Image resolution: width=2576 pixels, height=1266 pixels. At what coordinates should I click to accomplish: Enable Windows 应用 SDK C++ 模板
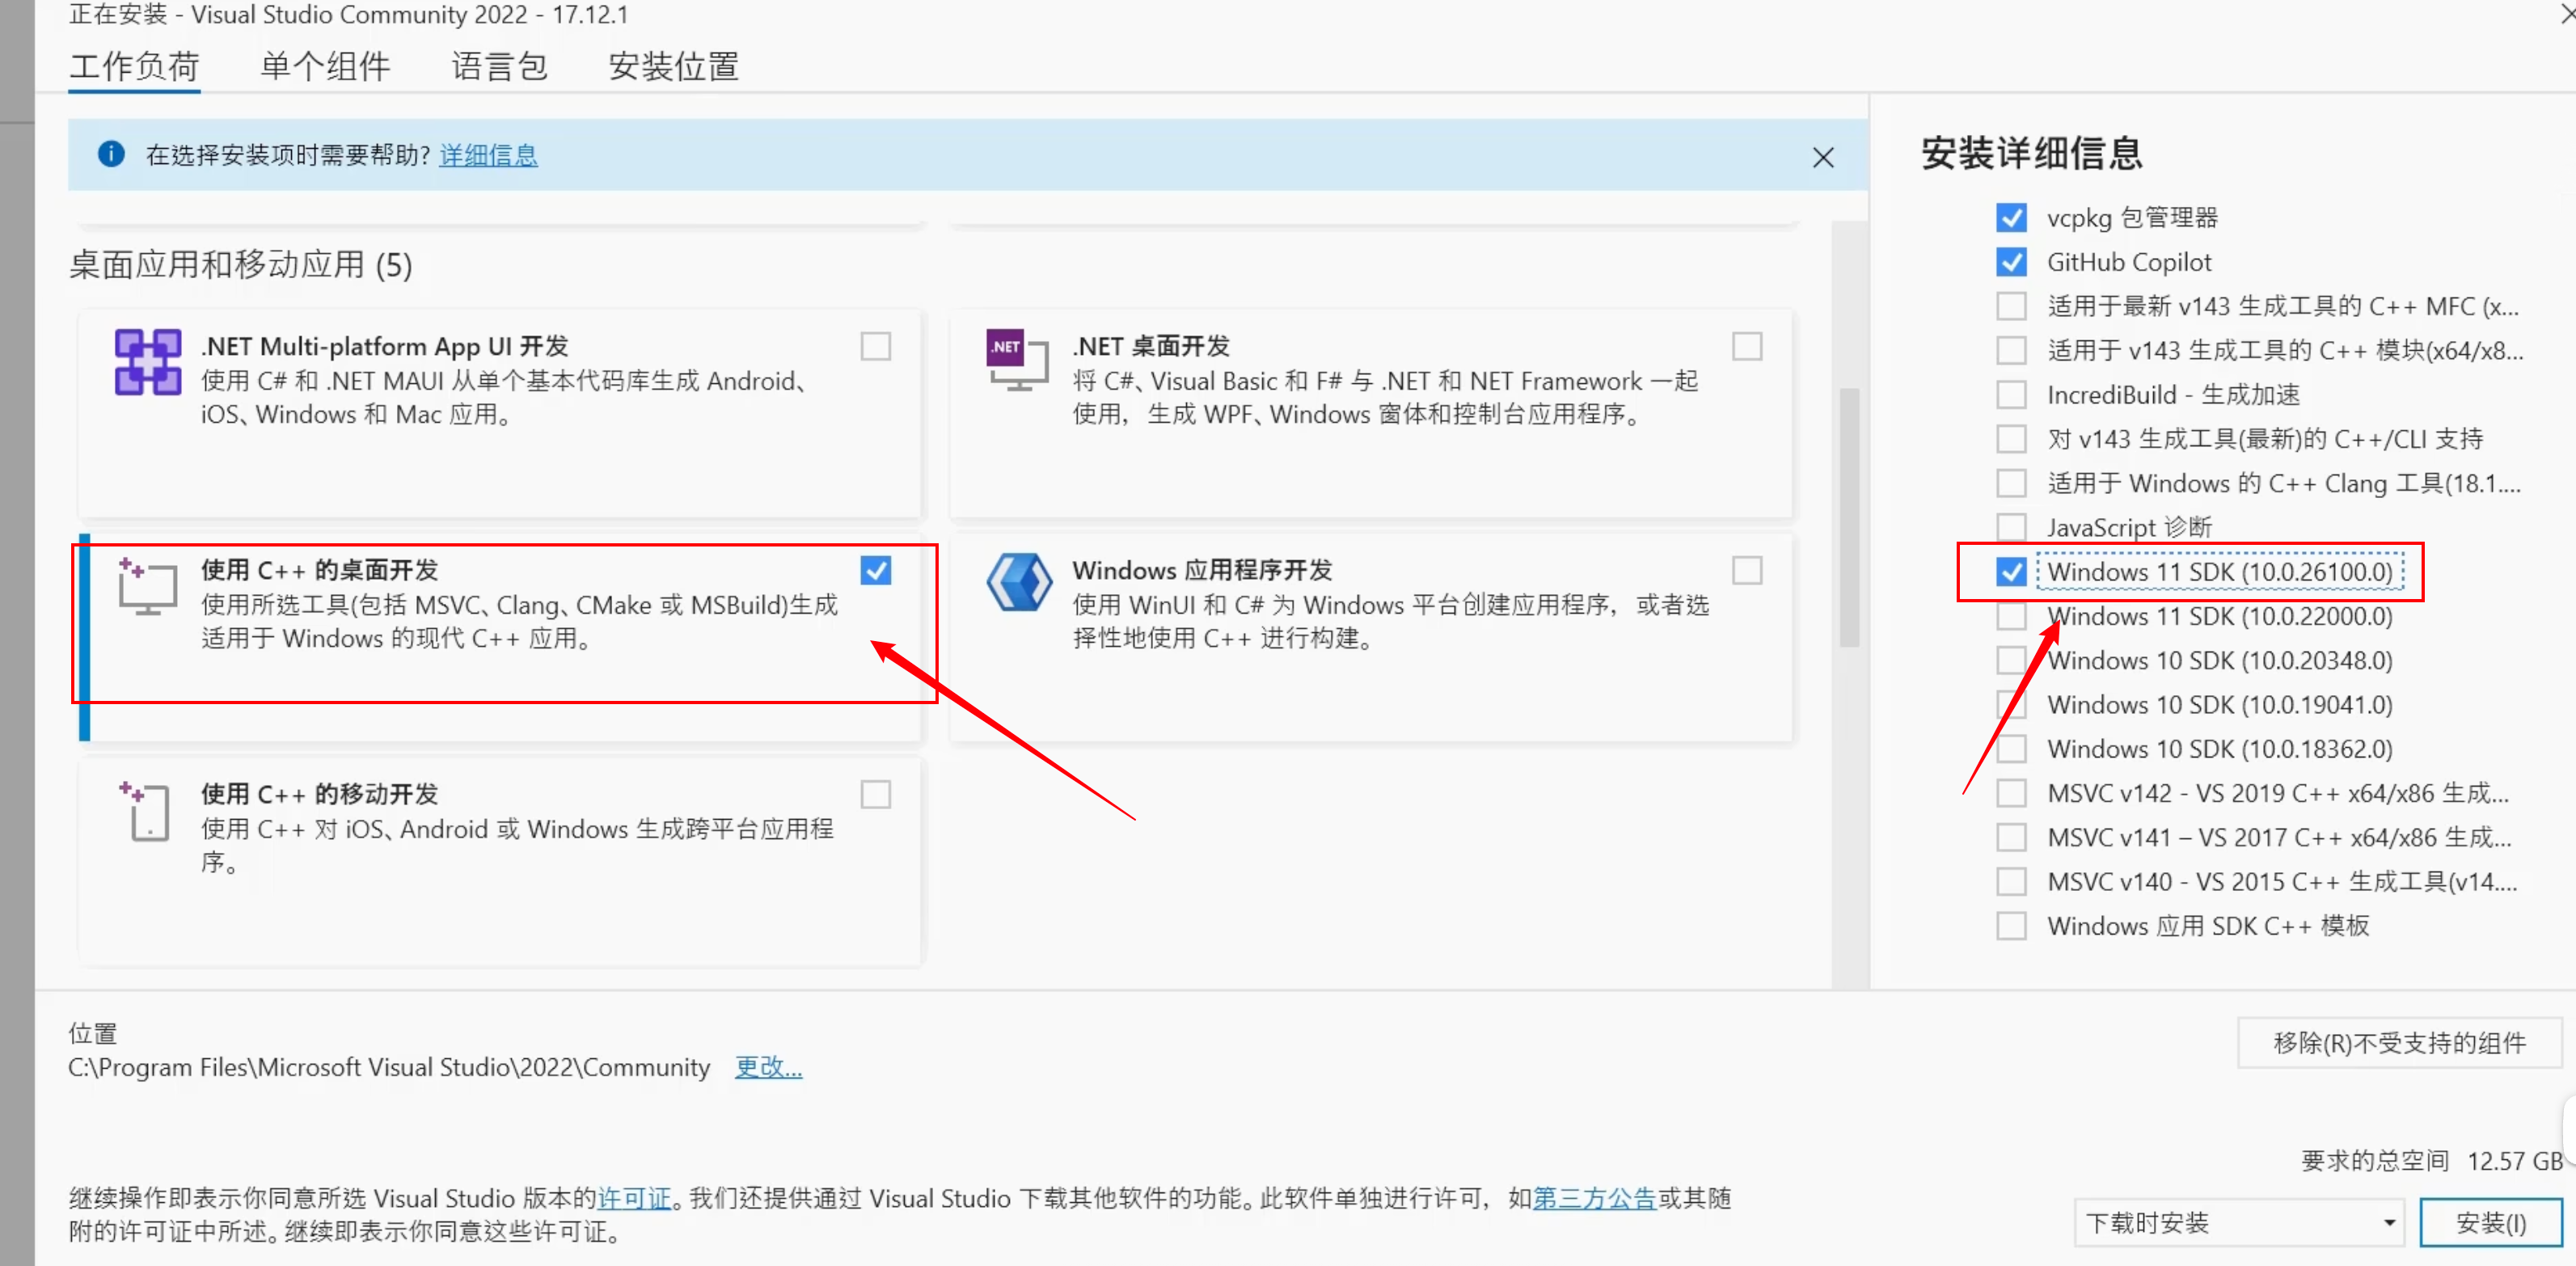[2011, 925]
